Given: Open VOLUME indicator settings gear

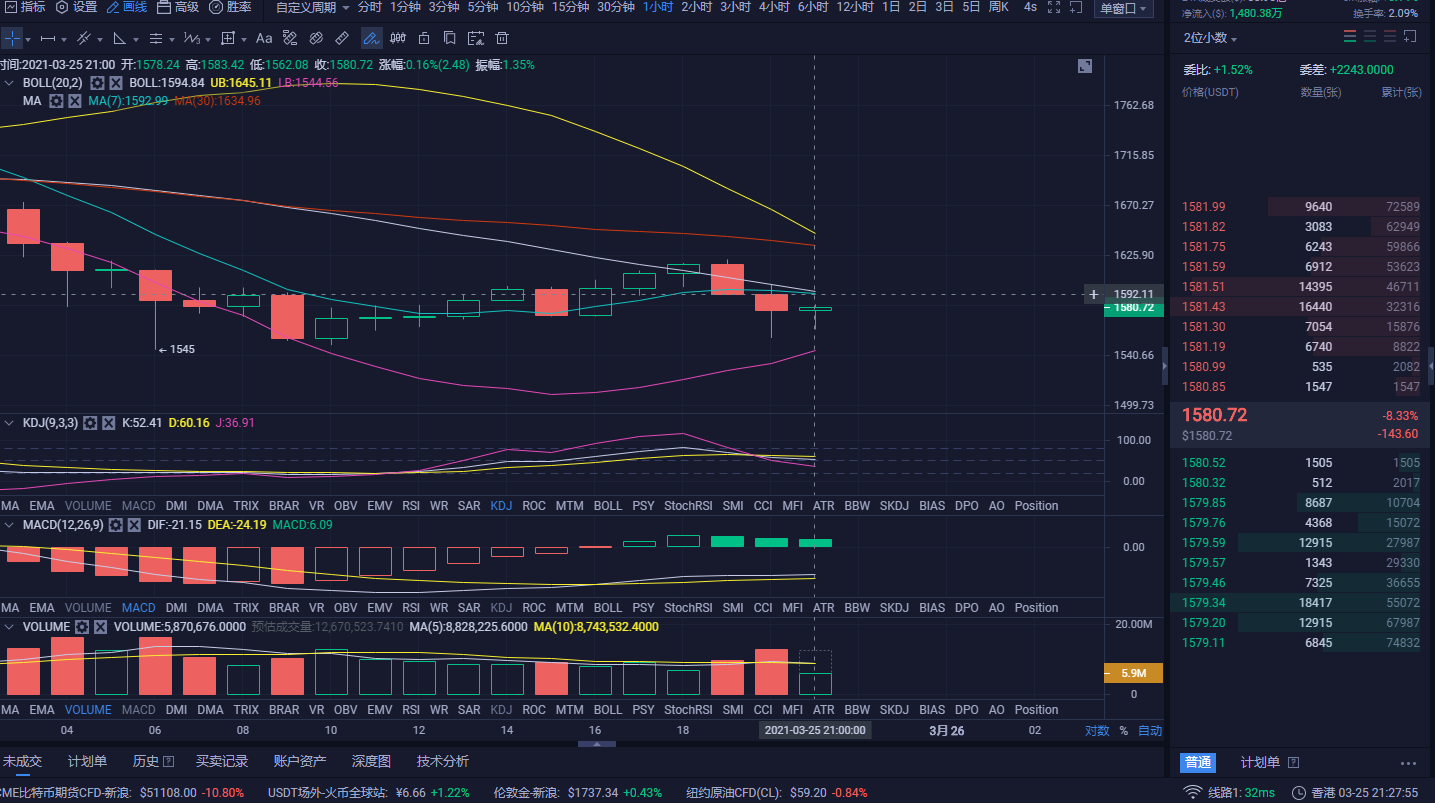Looking at the screenshot, I should point(84,627).
